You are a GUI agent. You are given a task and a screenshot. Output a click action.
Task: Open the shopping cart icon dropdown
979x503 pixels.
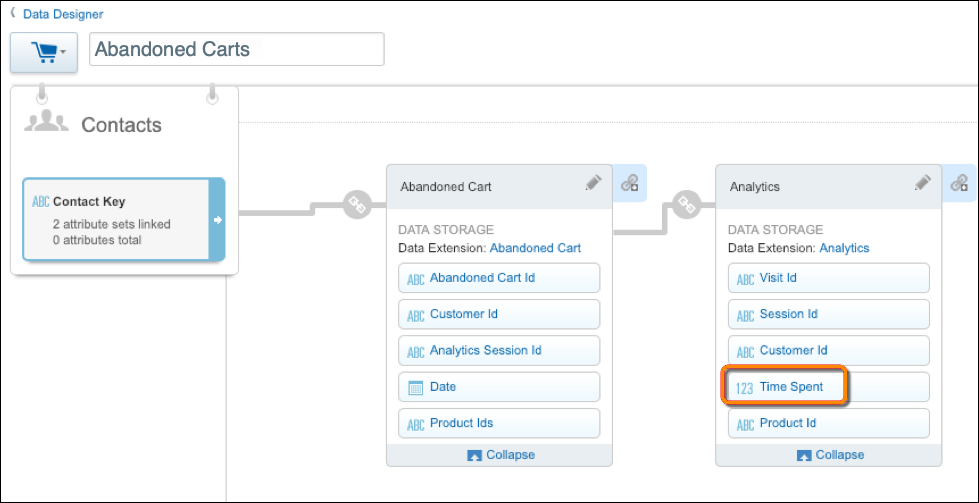coord(44,52)
